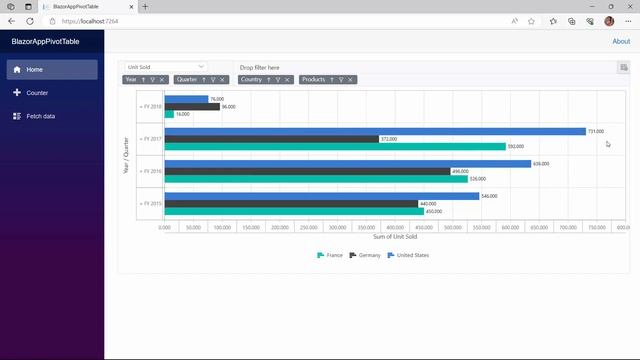Remove the Year field chip

click(x=162, y=80)
